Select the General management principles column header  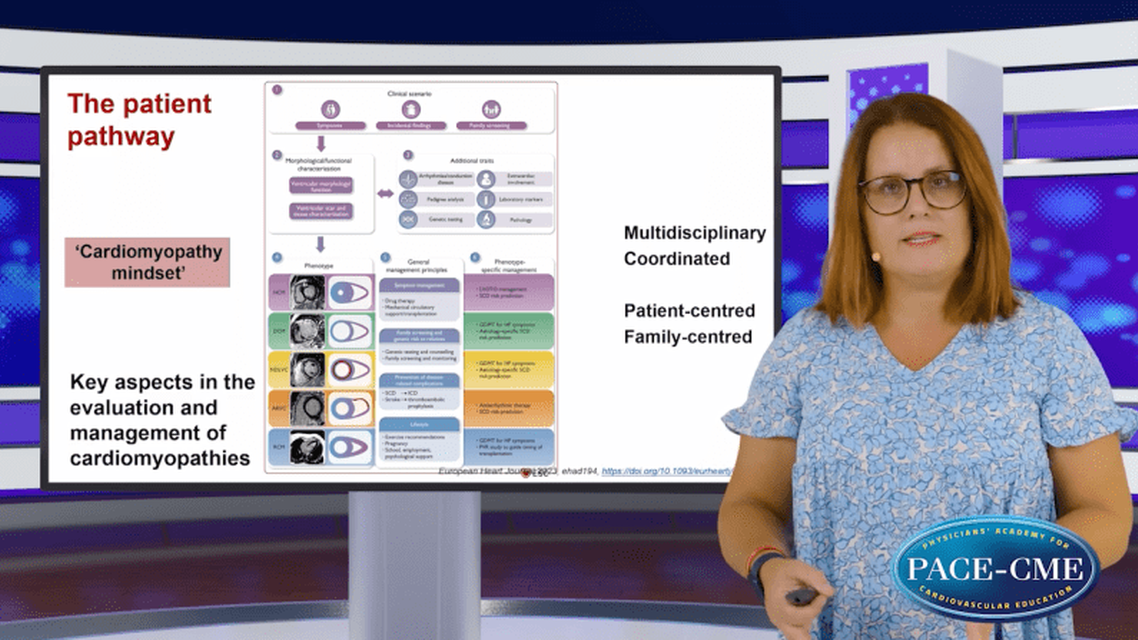pyautogui.click(x=417, y=264)
